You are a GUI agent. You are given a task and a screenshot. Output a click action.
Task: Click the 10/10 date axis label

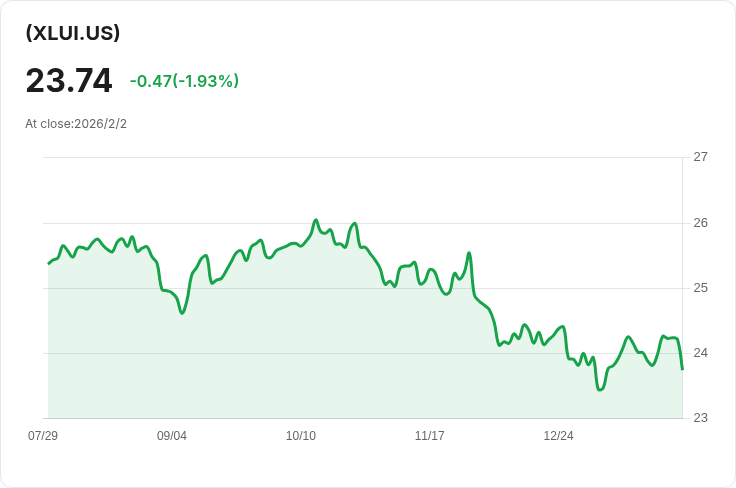301,436
